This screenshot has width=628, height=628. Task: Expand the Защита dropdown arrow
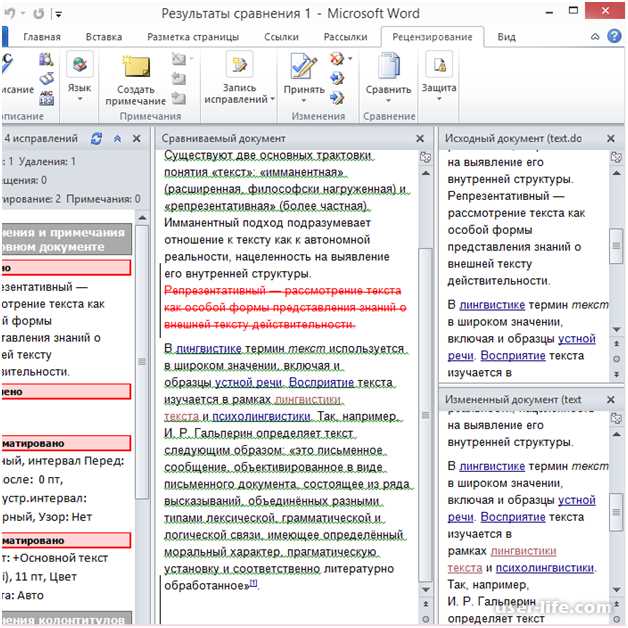(439, 99)
